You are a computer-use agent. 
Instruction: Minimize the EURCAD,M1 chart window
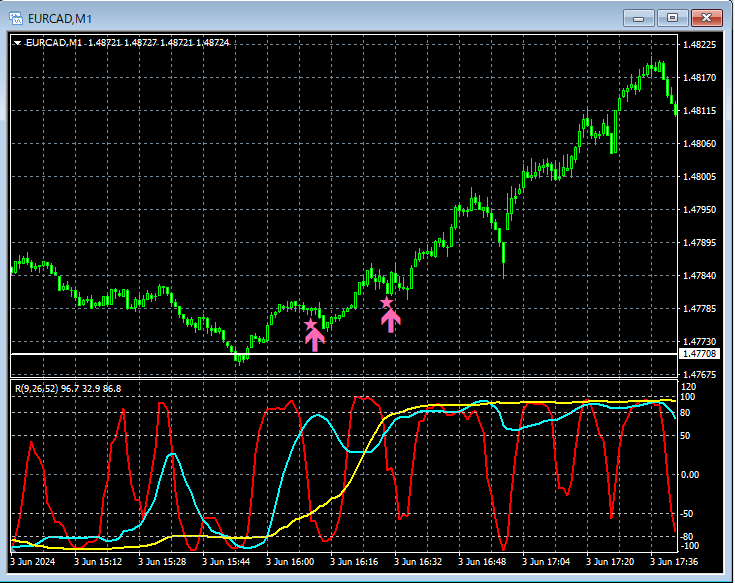click(x=638, y=18)
